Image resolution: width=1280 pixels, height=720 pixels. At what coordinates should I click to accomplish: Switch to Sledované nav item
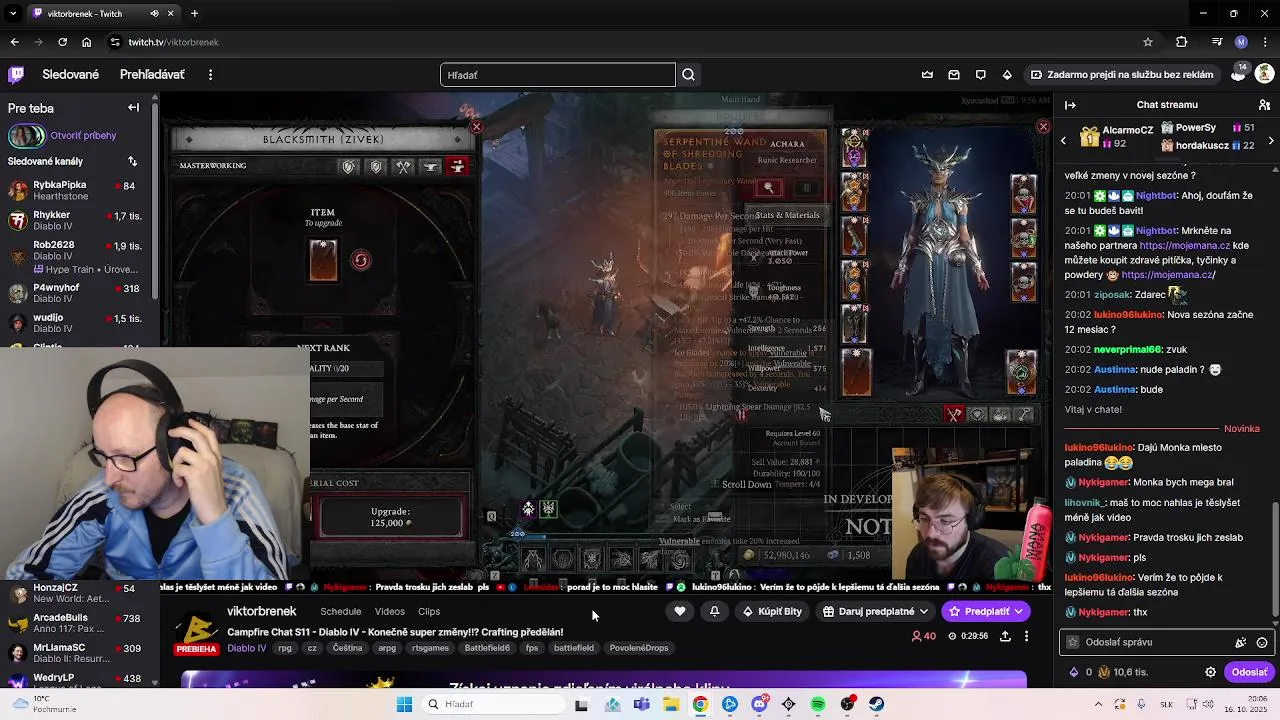(71, 74)
